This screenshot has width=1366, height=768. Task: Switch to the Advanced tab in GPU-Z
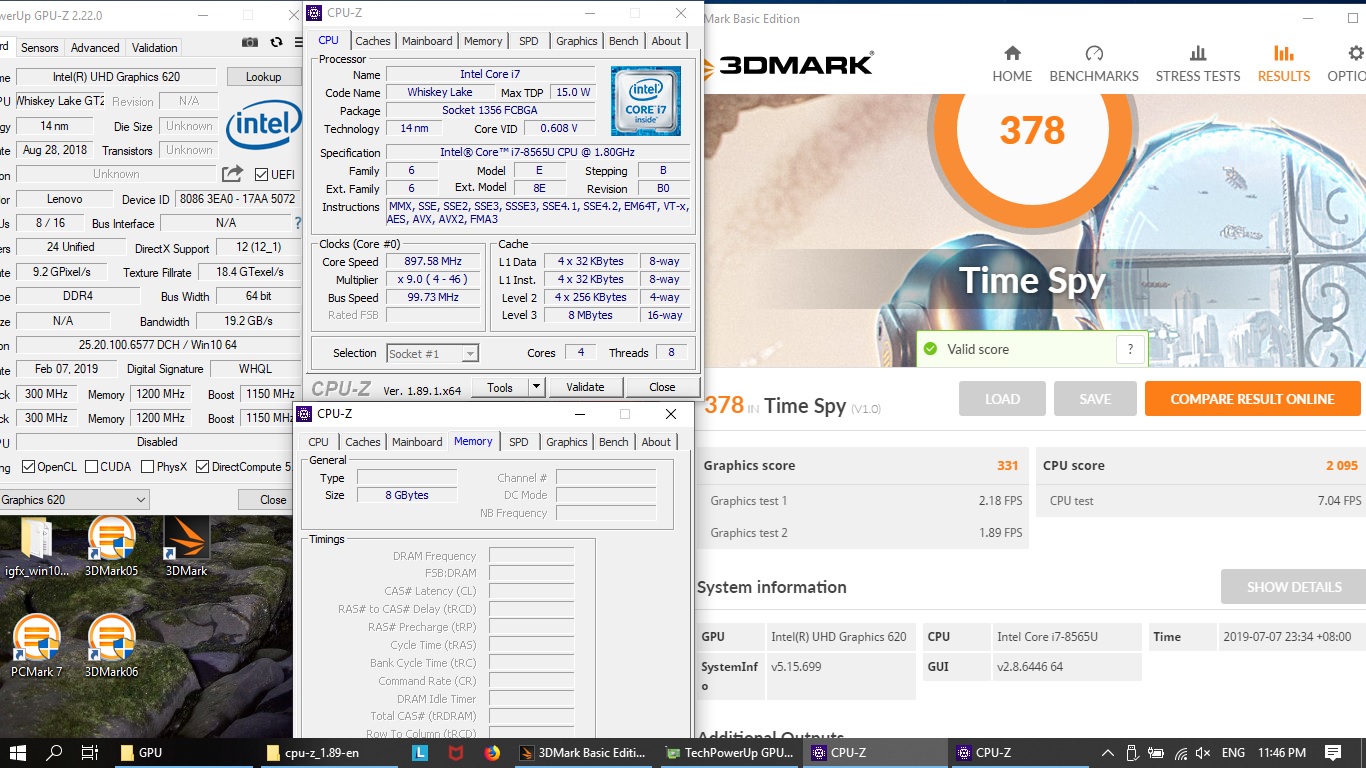[x=95, y=47]
